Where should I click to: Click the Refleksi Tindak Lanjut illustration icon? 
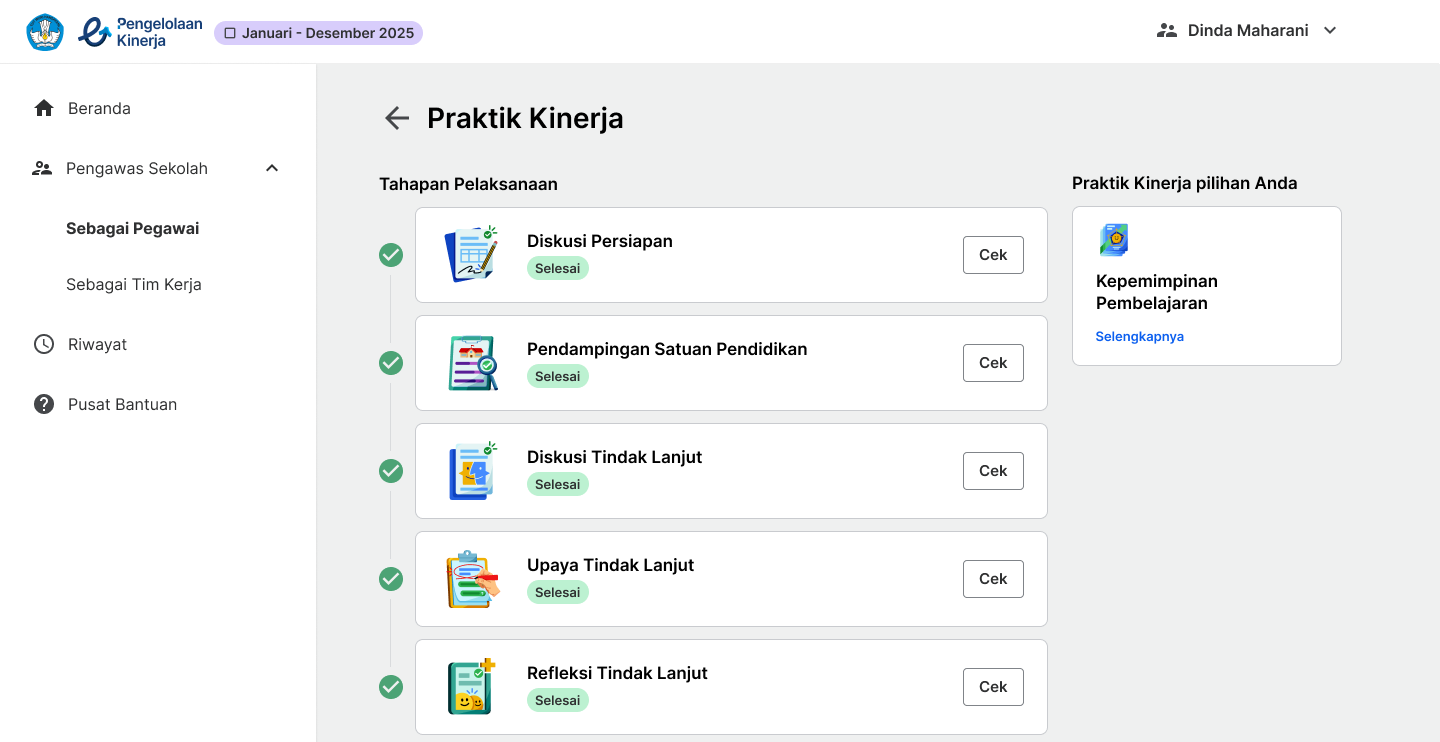tap(471, 686)
